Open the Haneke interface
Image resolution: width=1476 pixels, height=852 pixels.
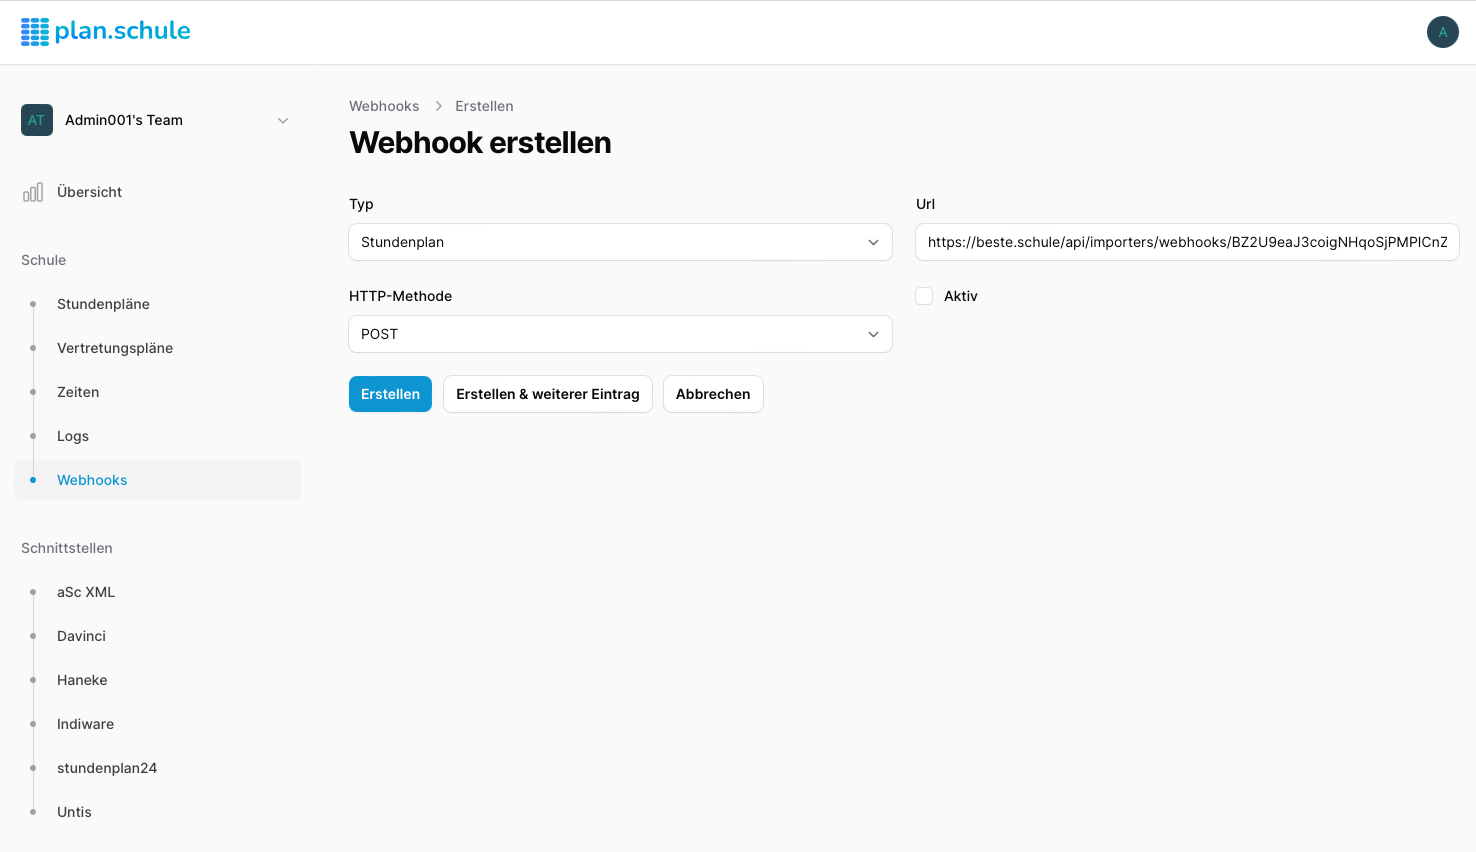(157, 680)
